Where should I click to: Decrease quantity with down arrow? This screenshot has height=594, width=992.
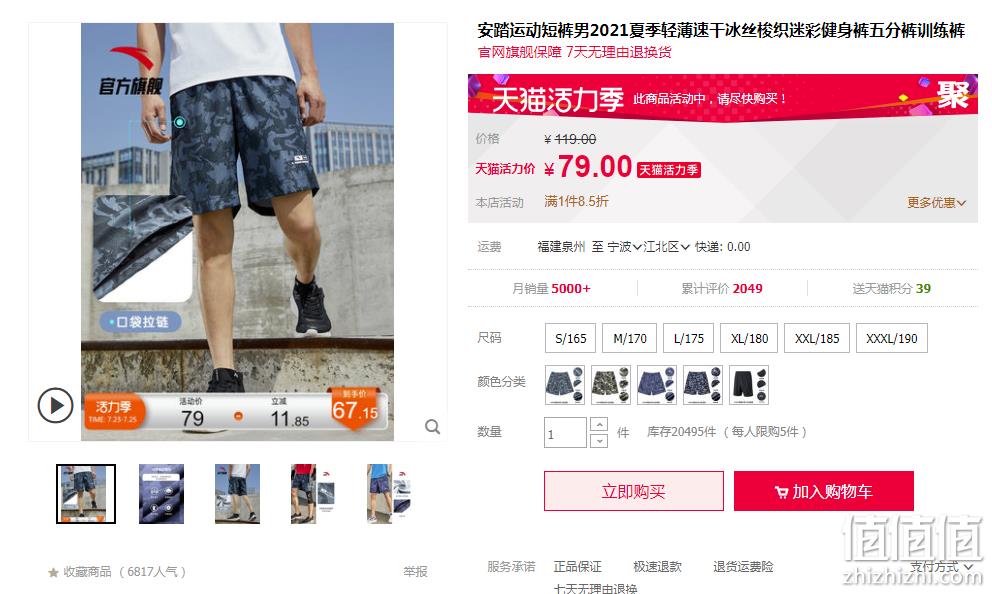599,440
